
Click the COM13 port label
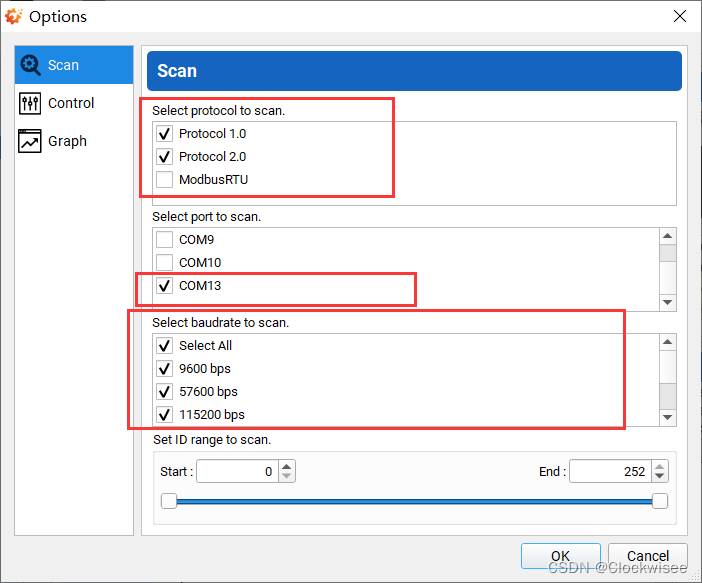click(x=200, y=286)
